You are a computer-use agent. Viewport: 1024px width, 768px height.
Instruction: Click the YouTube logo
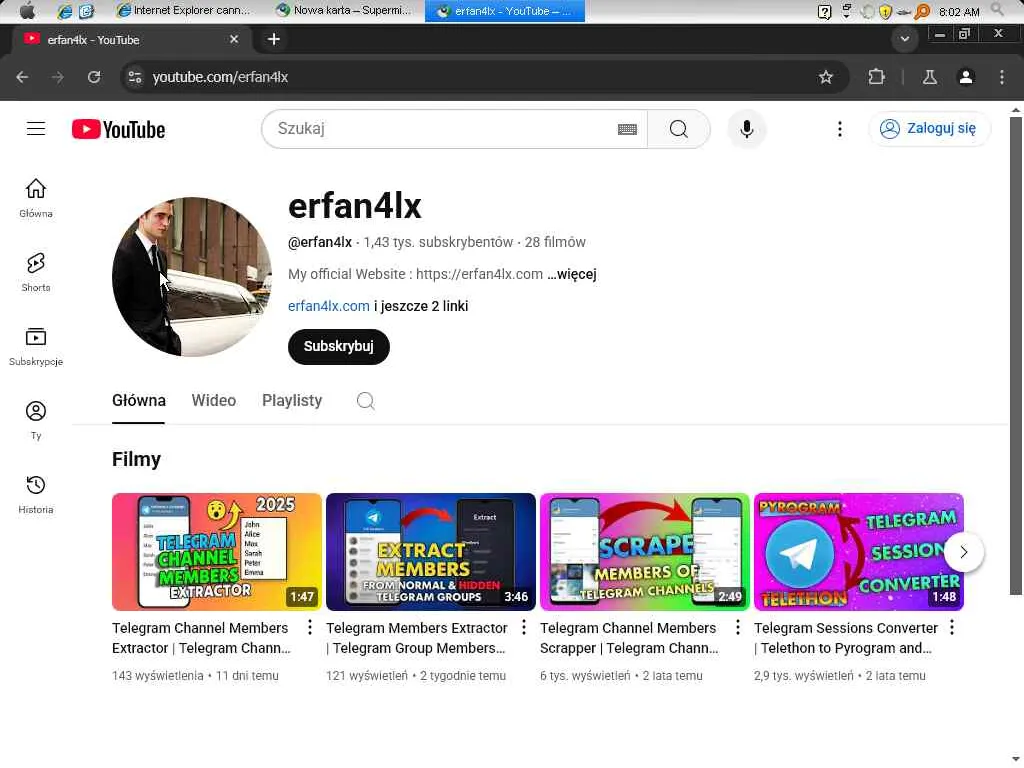coord(118,129)
